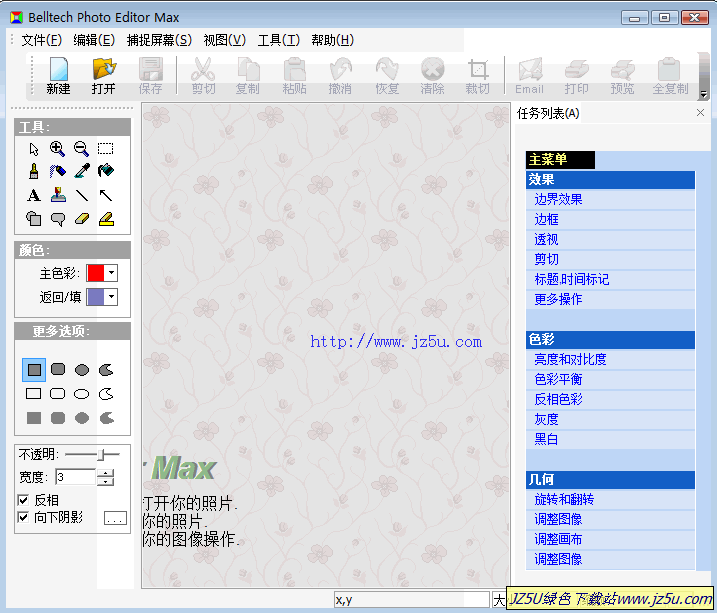This screenshot has width=717, height=613.
Task: Open the shadow options ... button
Action: coord(115,518)
